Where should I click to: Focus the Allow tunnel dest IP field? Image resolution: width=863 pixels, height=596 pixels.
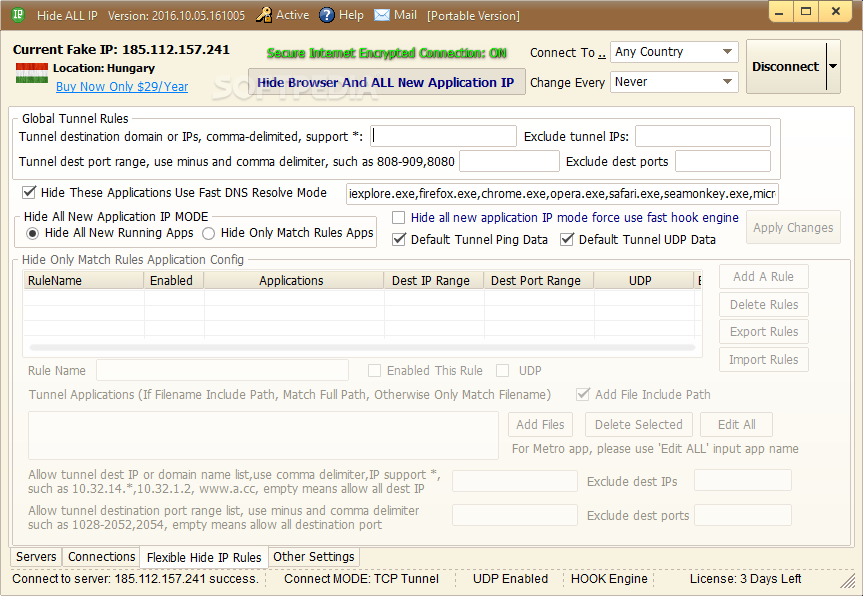click(x=515, y=481)
